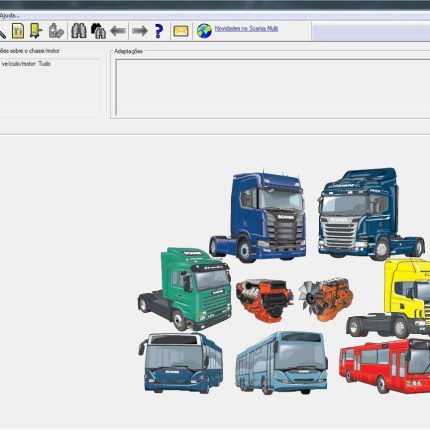Open help with the blue question mark

click(x=159, y=31)
